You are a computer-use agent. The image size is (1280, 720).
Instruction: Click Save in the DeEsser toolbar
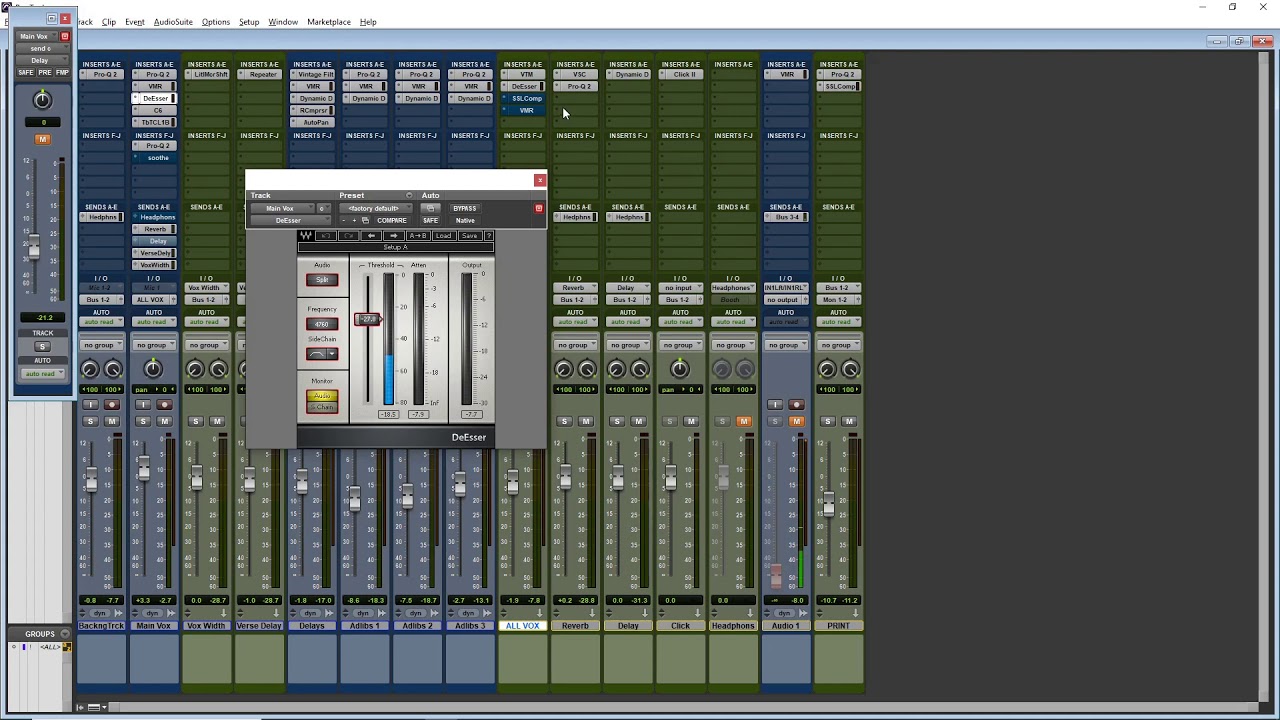[x=470, y=236]
